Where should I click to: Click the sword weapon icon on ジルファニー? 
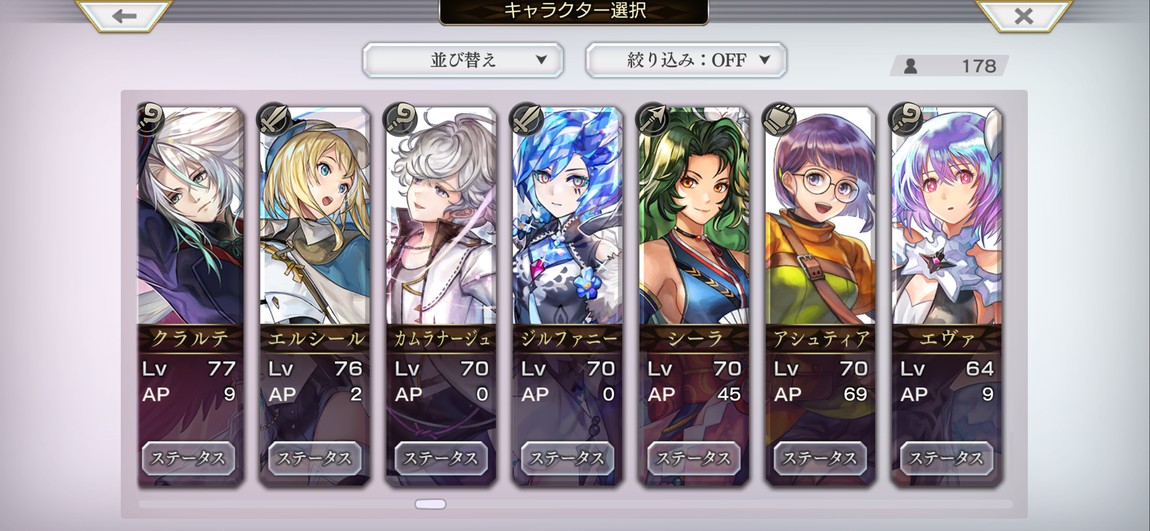[x=527, y=119]
